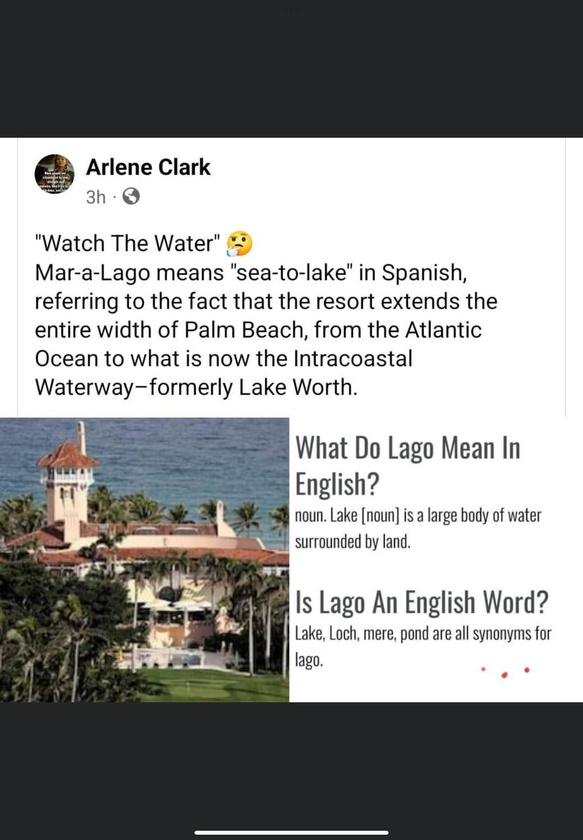Click the three red dots in the image
583x840 pixels.
(x=505, y=672)
